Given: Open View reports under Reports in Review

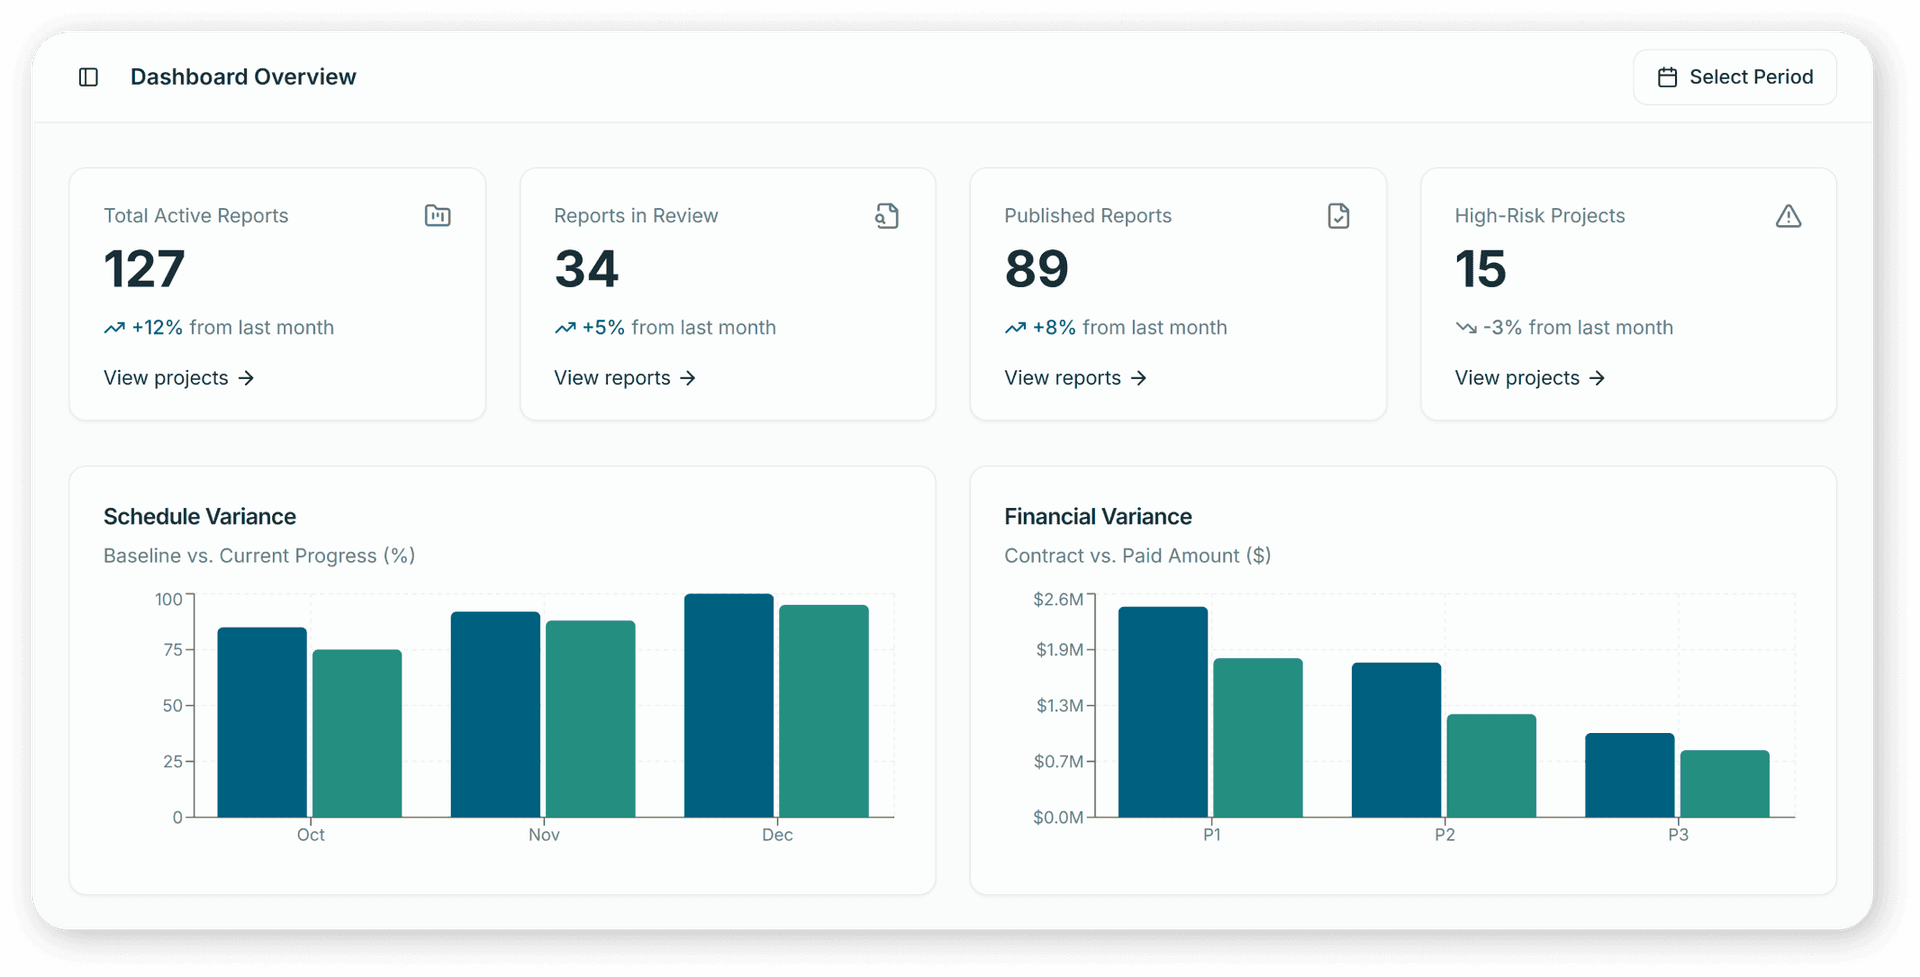Looking at the screenshot, I should [x=612, y=378].
